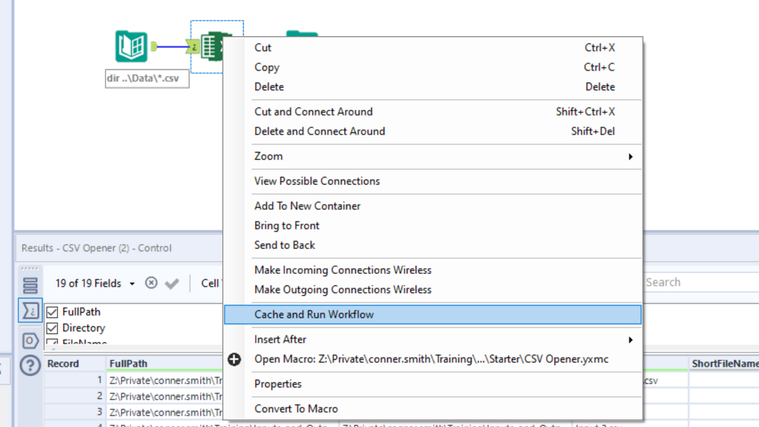Screen dimensions: 759x427
Task: Click the connection line between tools
Action: (x=172, y=46)
